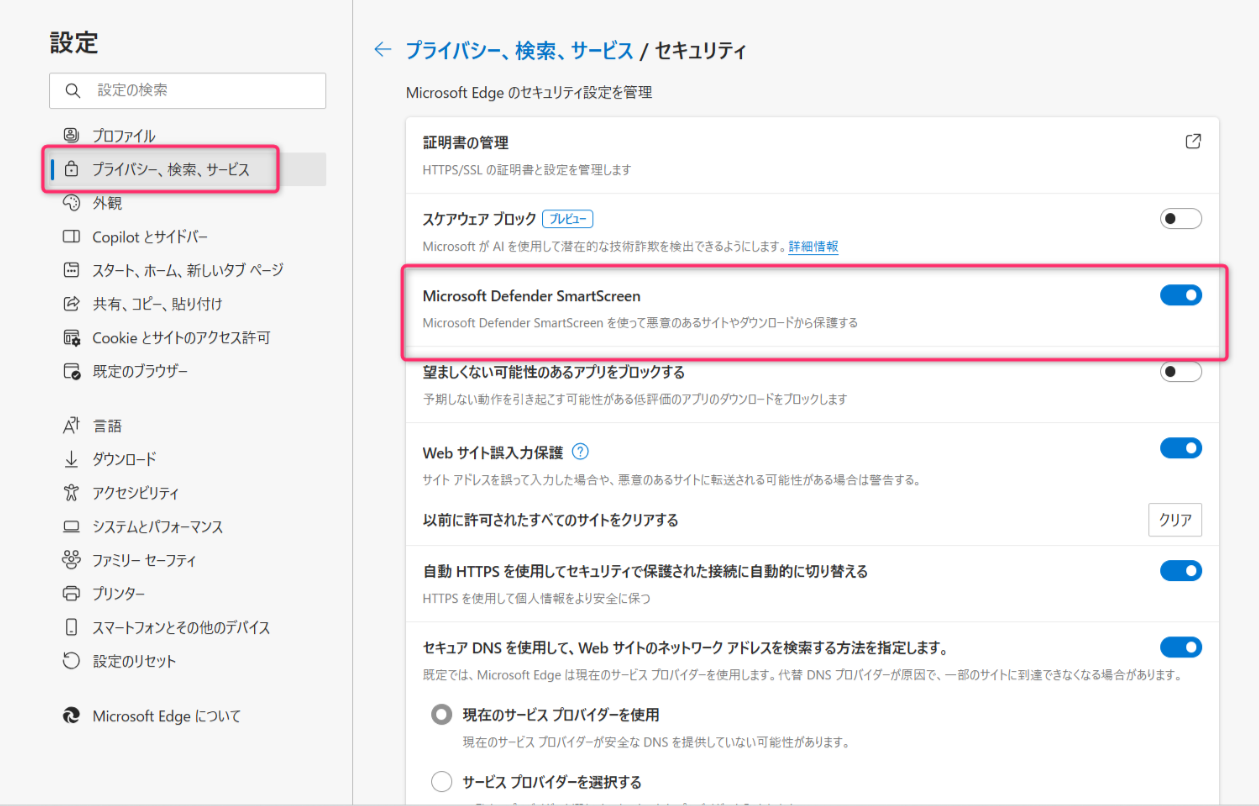Turn off Microsoft Defender SmartScreen toggle
Viewport: 1259px width, 806px height.
1181,295
